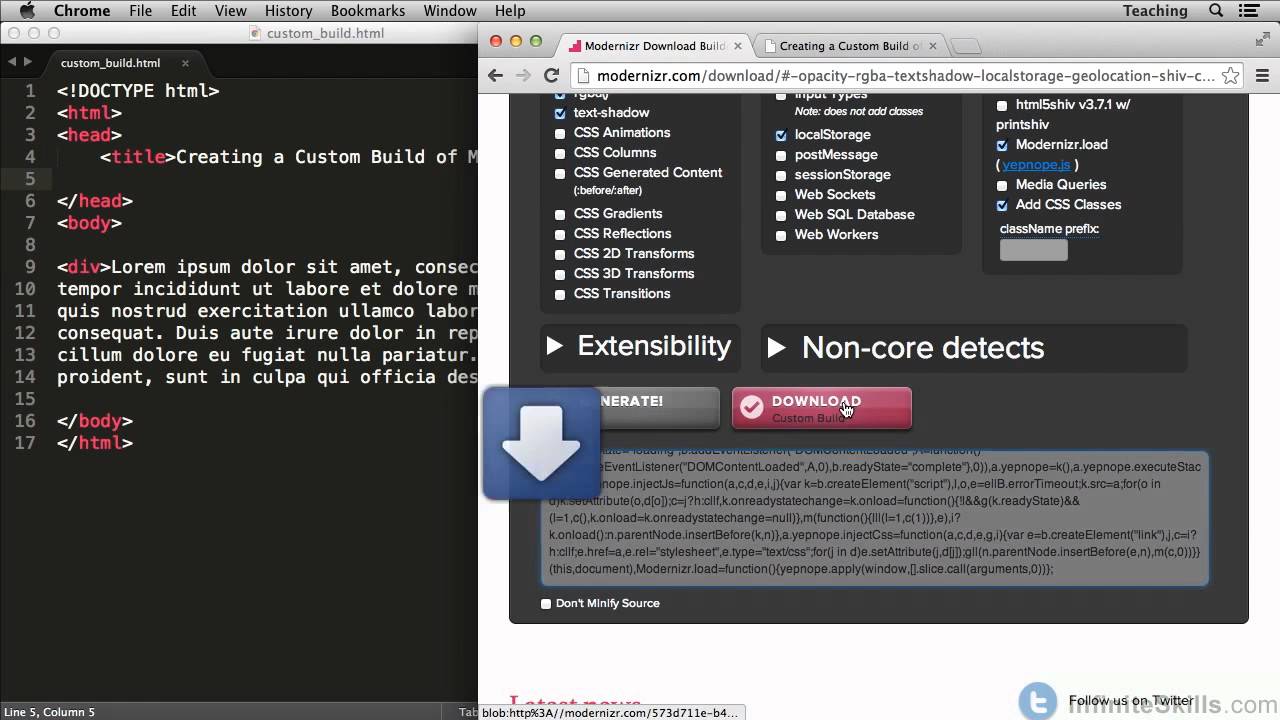The image size is (1280, 720).
Task: Open the notification list icon in menu bar
Action: (x=1251, y=11)
